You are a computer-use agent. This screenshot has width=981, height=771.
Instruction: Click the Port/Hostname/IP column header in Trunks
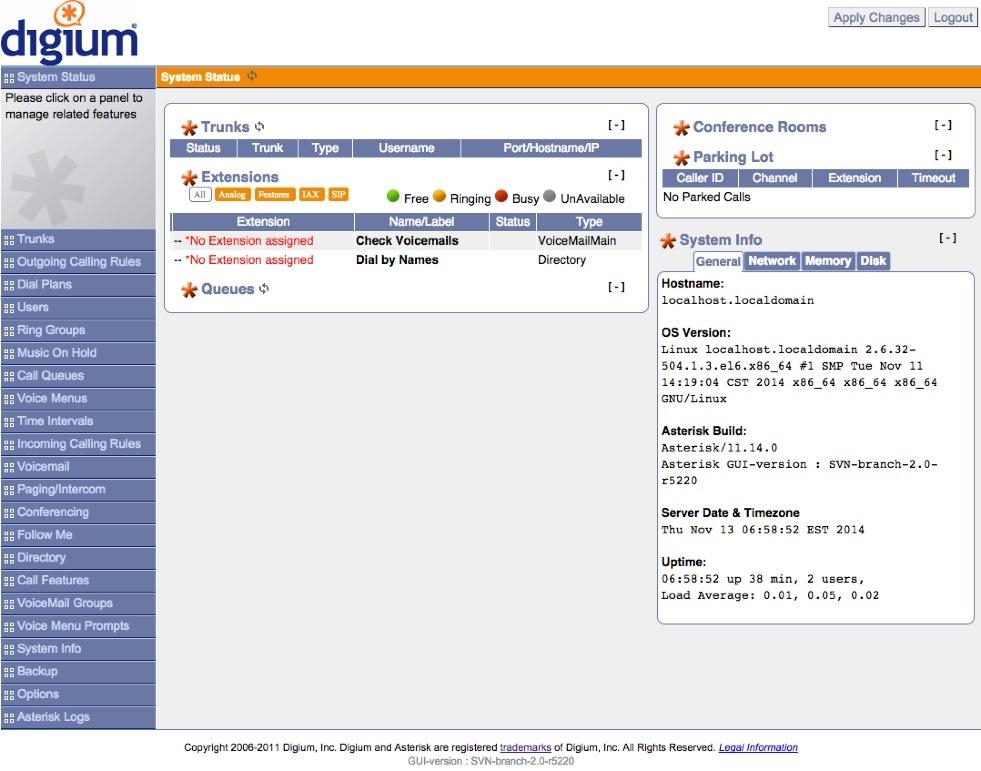point(551,148)
